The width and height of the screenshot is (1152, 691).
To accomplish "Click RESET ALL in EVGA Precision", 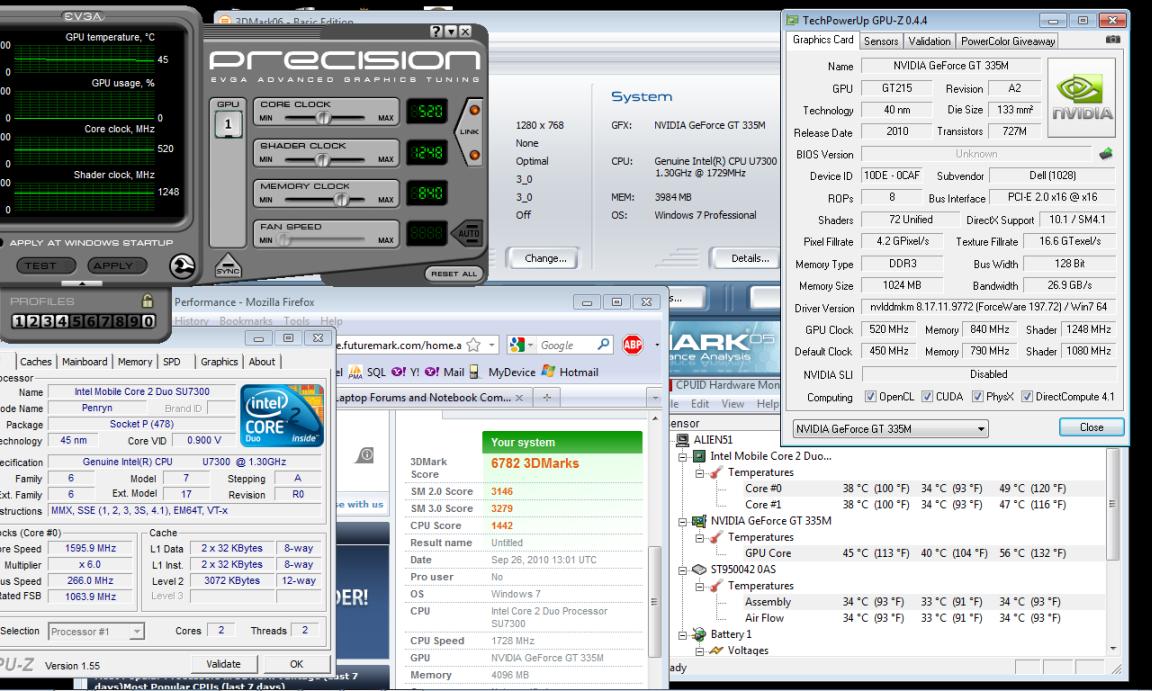I will coord(454,273).
